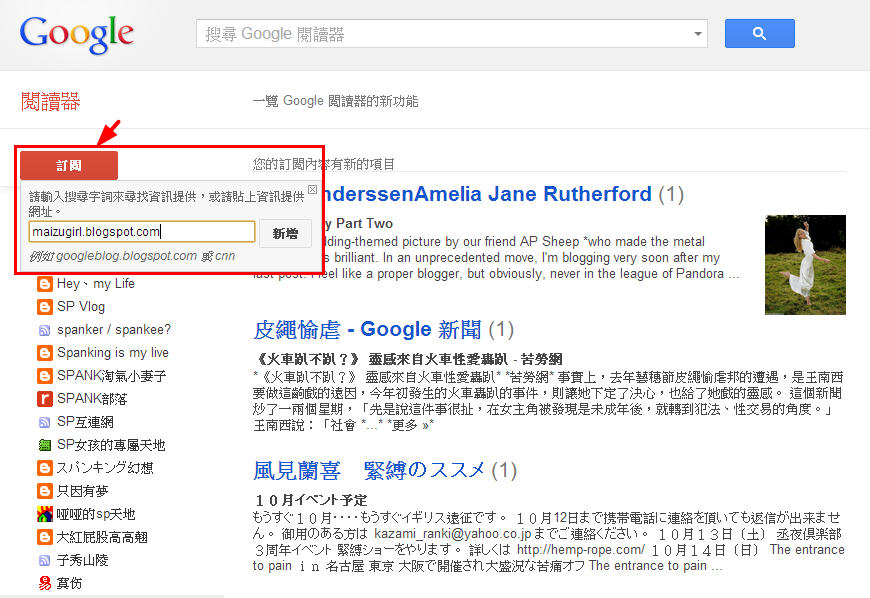This screenshot has width=870, height=598.
Task: Click the Google logo
Action: tap(77, 34)
